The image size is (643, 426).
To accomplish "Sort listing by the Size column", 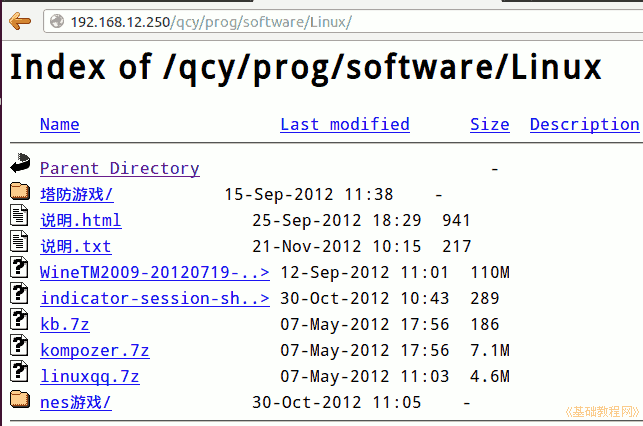I will (490, 125).
